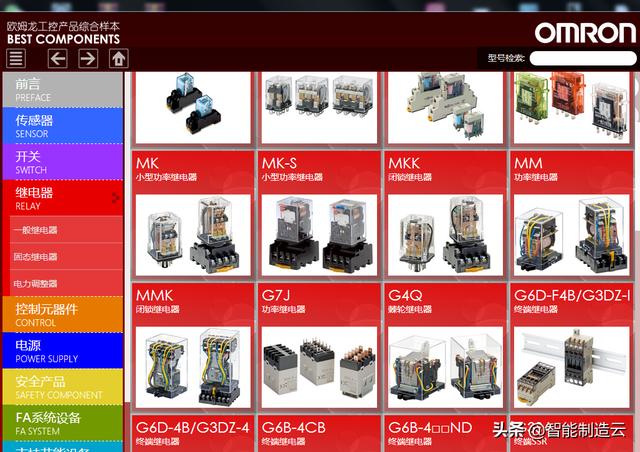Image resolution: width=640 pixels, height=452 pixels.
Task: Open the G4Q 棘轮继电器 product card
Action: 445,347
